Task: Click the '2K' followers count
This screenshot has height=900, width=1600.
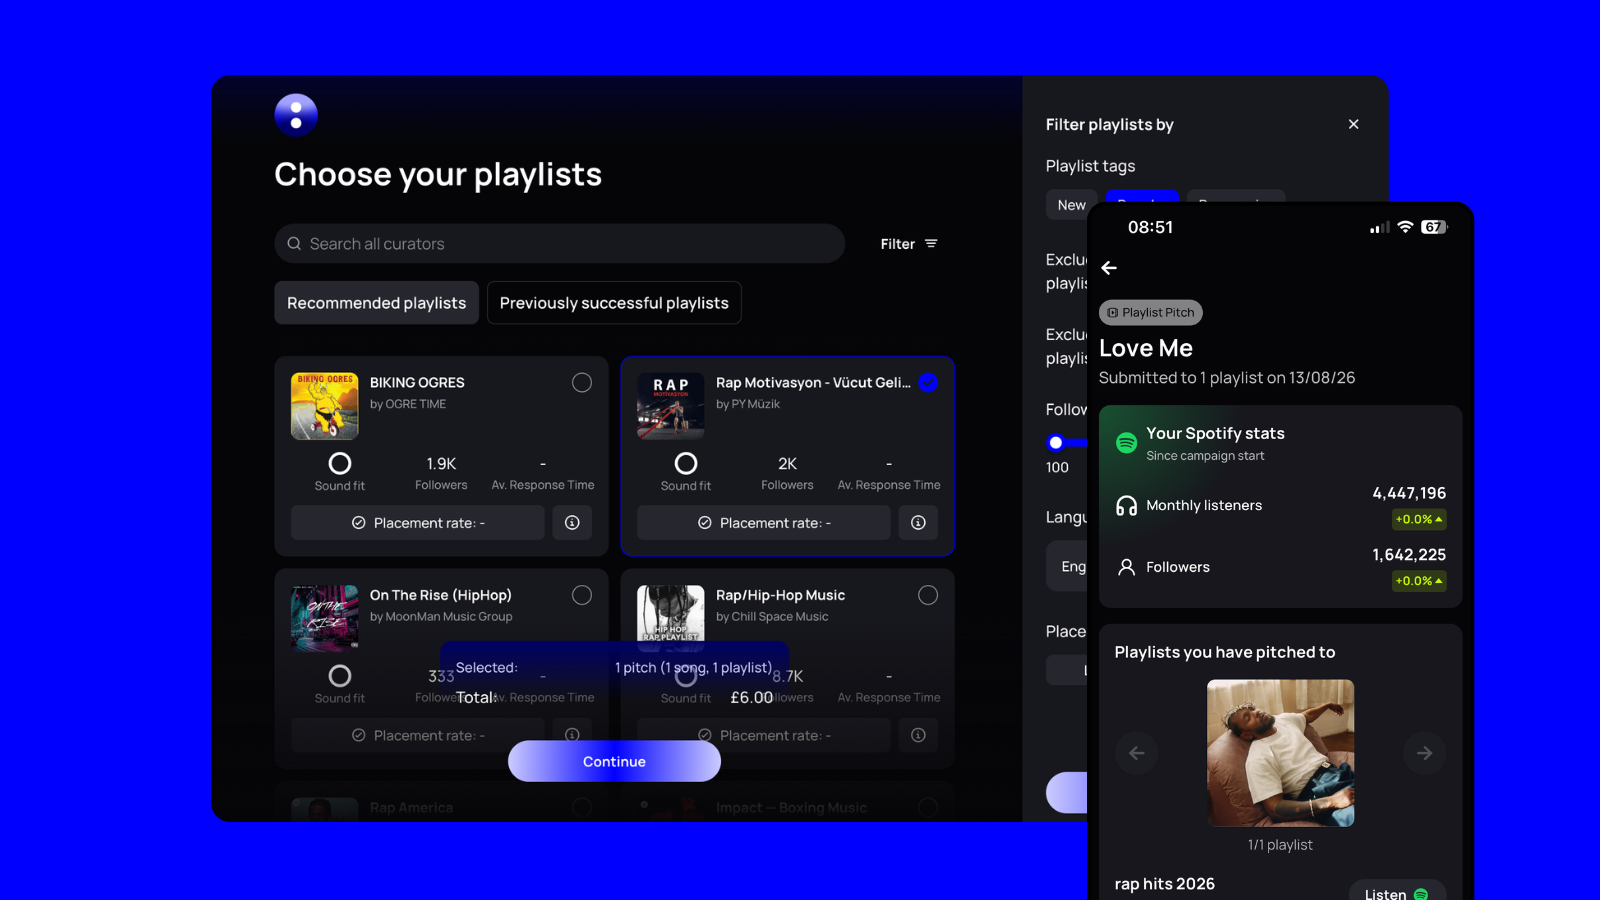Action: pos(787,464)
